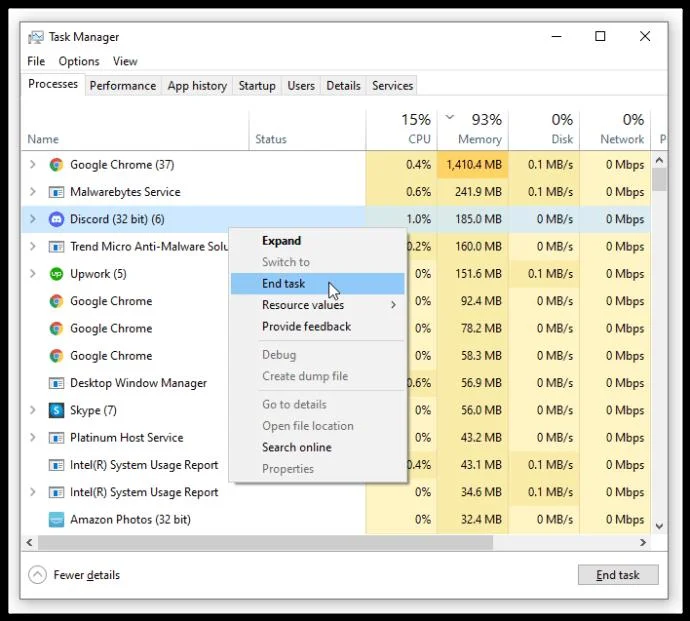Viewport: 690px width, 621px height.
Task: Click the Malwarebytes Service icon
Action: [56, 192]
